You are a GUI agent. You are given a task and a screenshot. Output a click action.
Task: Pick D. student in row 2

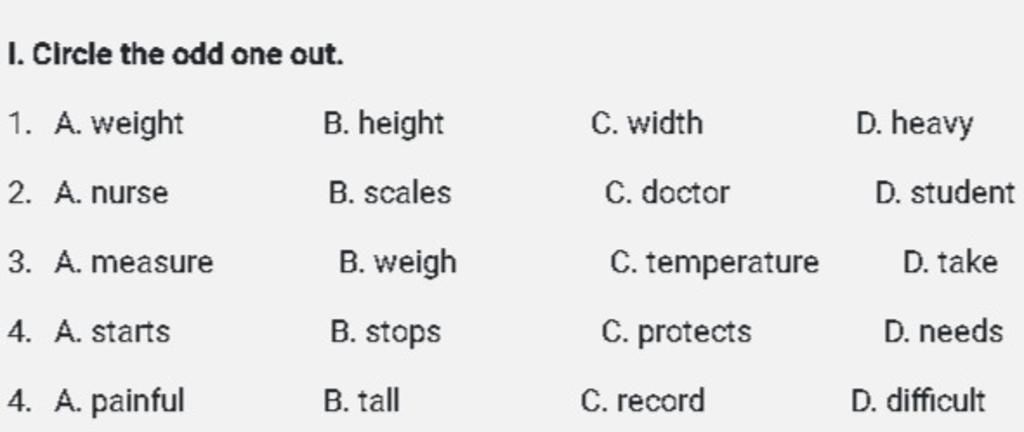945,193
